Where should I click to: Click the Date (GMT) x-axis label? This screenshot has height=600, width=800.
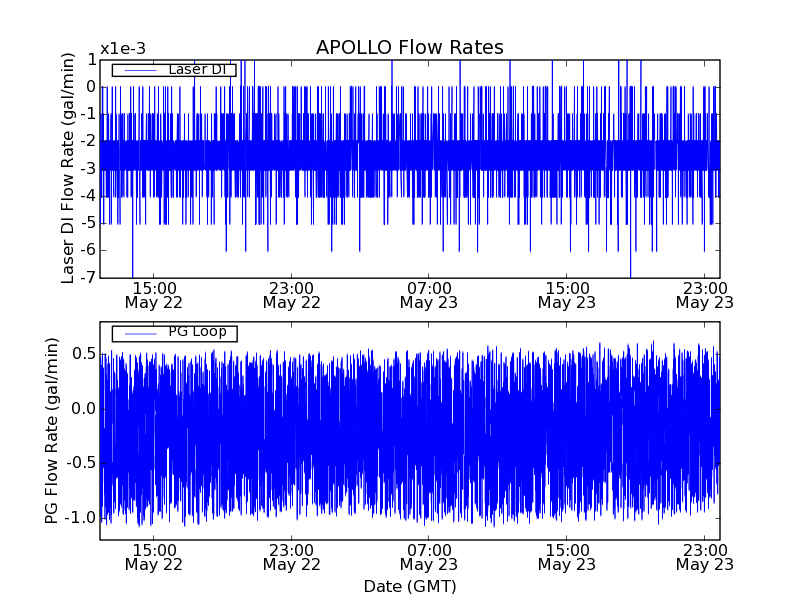coord(409,586)
